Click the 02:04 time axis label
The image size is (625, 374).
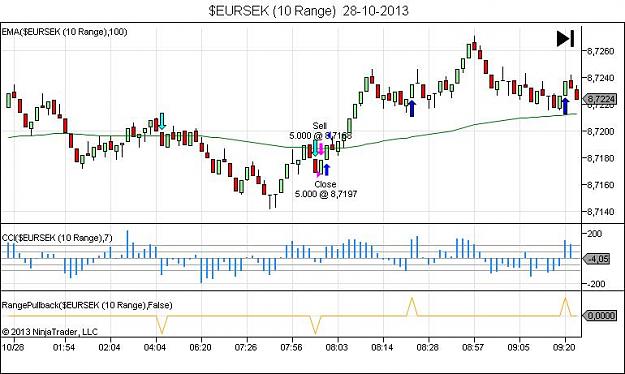pyautogui.click(x=109, y=348)
